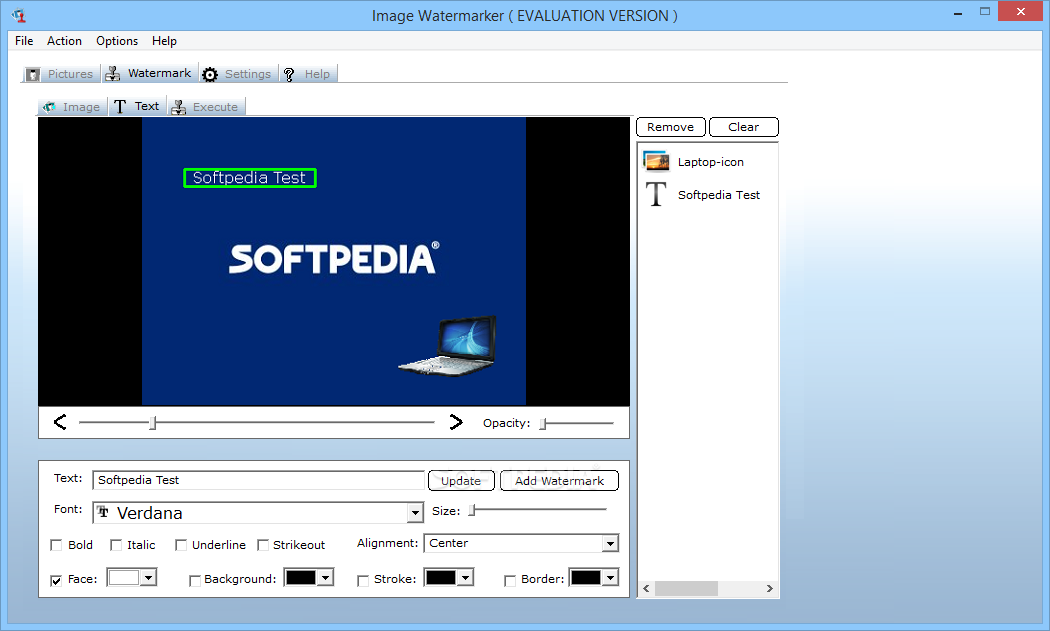The height and width of the screenshot is (631, 1050).
Task: Open the Verdana font dropdown arrow
Action: click(415, 514)
